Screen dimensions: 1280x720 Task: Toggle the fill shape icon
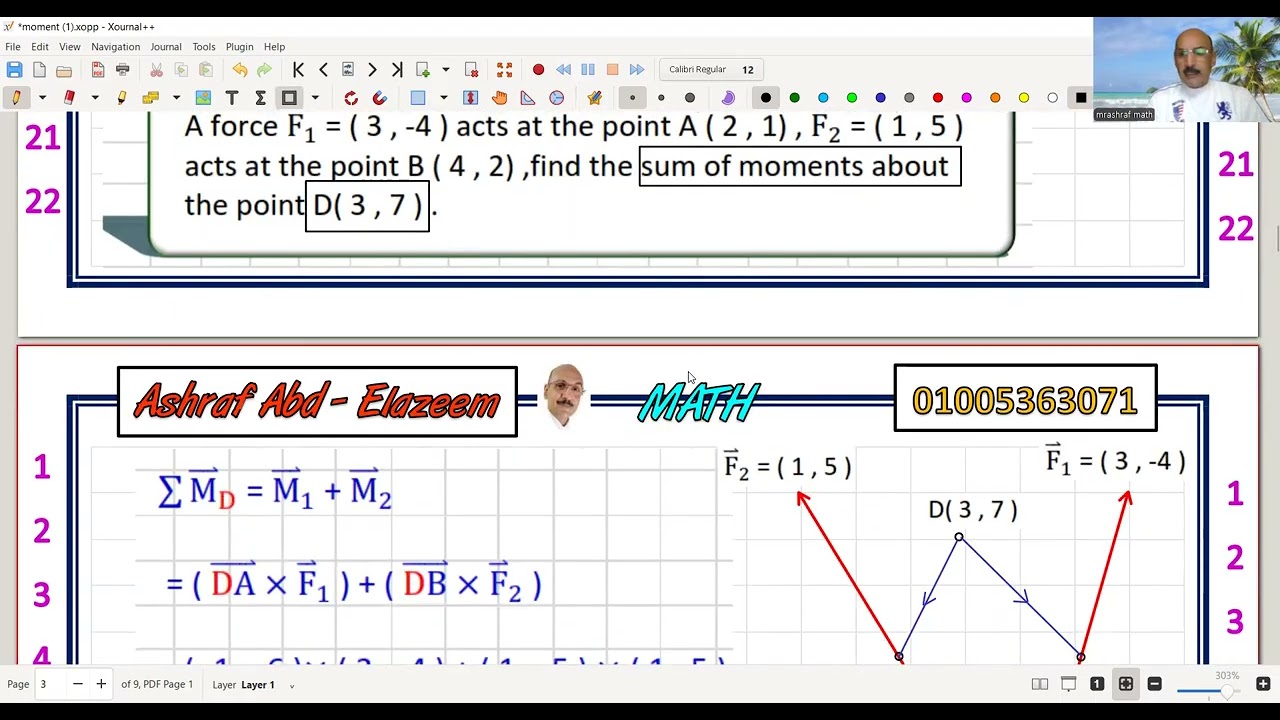[x=728, y=98]
